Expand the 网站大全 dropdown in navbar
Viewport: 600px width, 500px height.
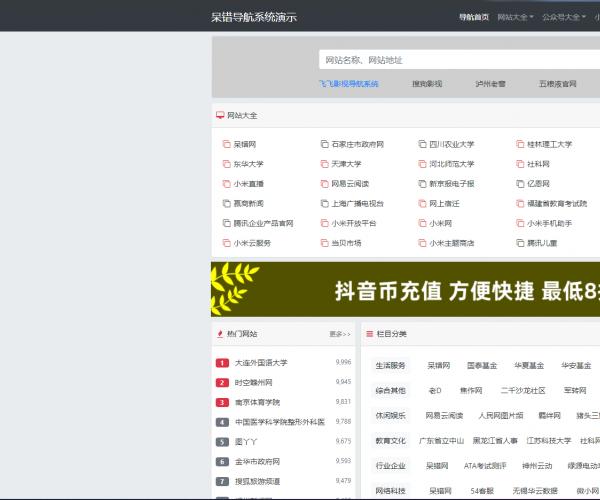[x=515, y=17]
